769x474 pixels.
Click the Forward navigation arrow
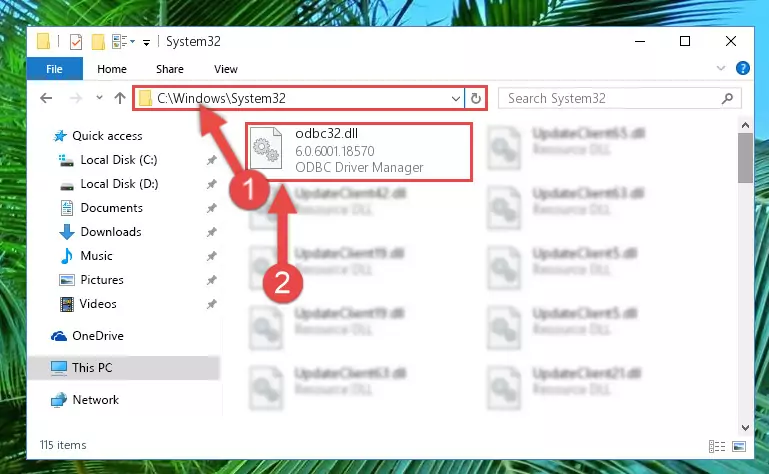(76, 98)
